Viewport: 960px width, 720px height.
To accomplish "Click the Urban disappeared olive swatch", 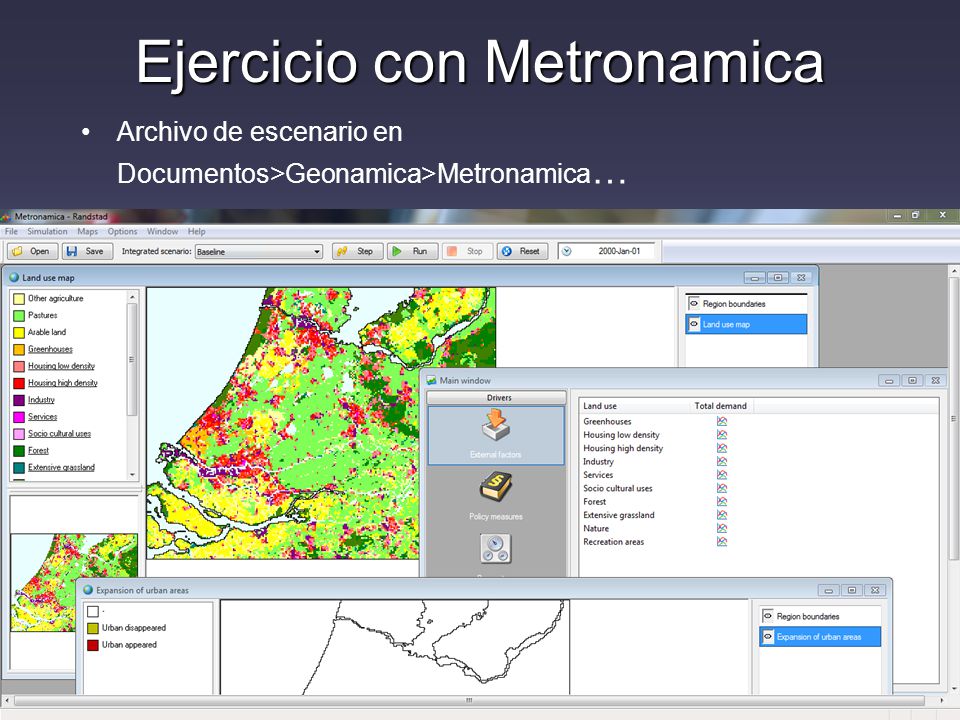I will coord(92,628).
